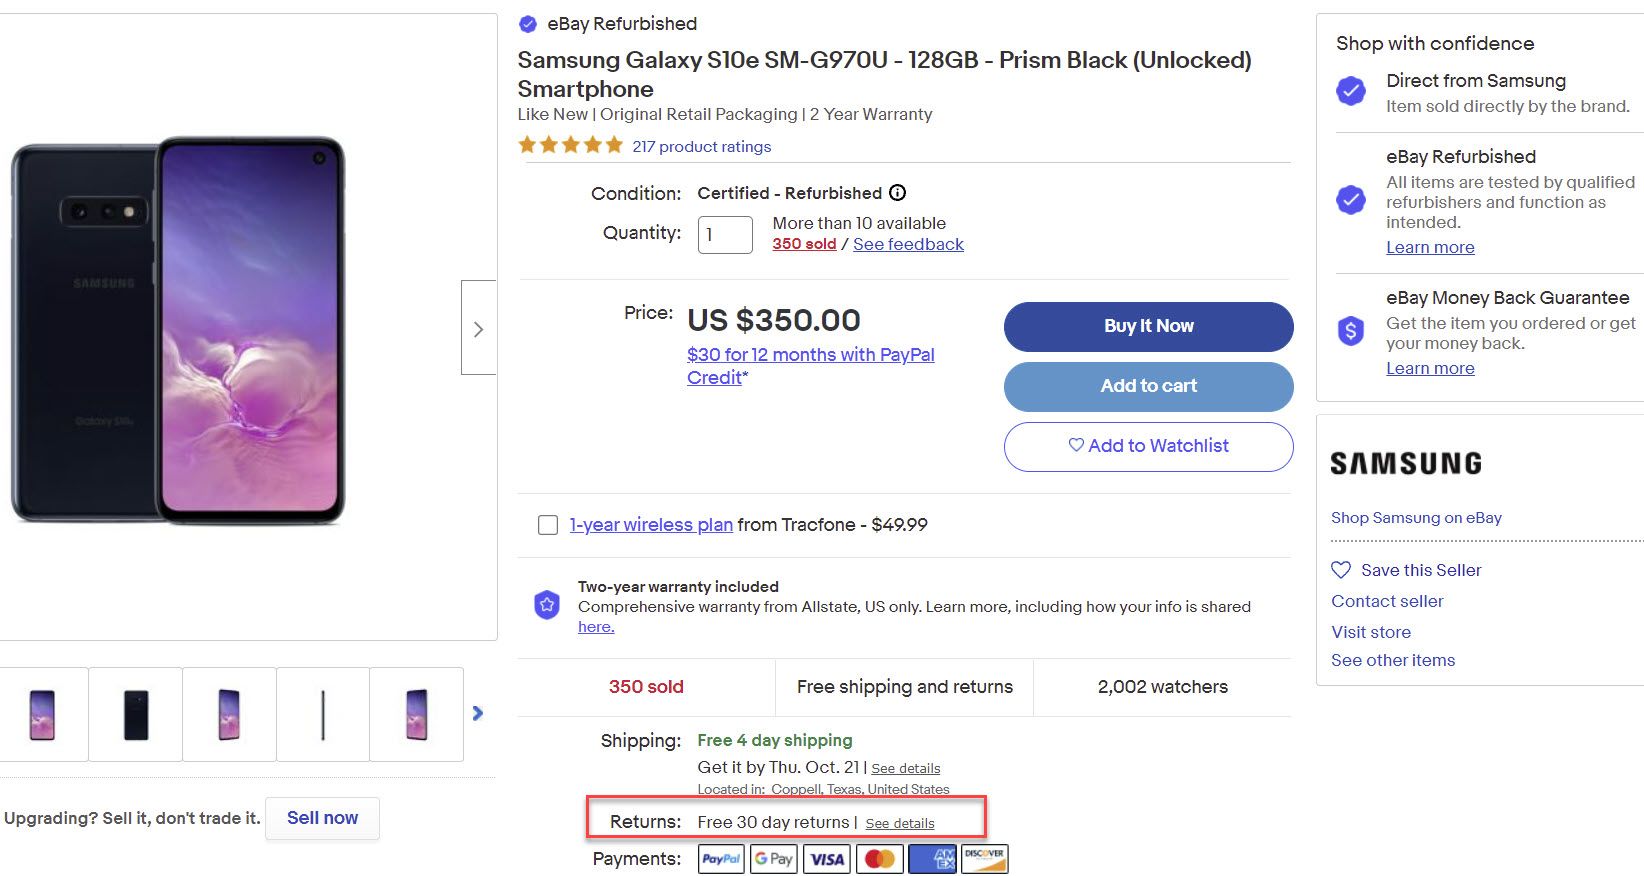Enable the 1-year wireless plan checkbox
This screenshot has height=876, width=1644.
coord(548,525)
